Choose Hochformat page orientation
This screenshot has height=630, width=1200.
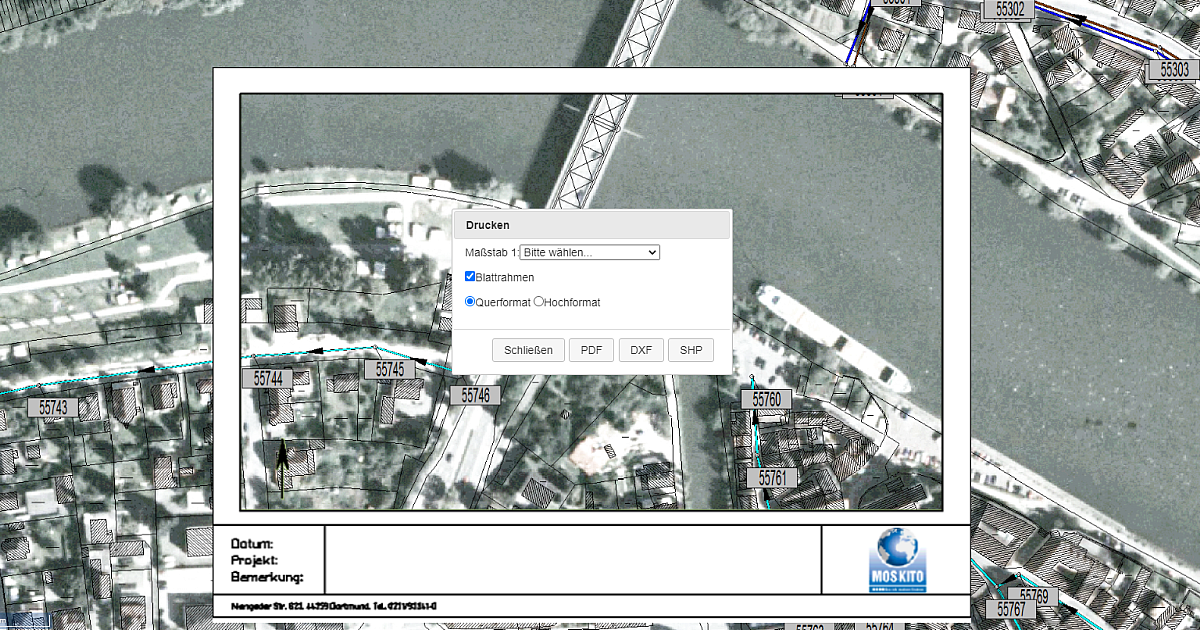[539, 301]
